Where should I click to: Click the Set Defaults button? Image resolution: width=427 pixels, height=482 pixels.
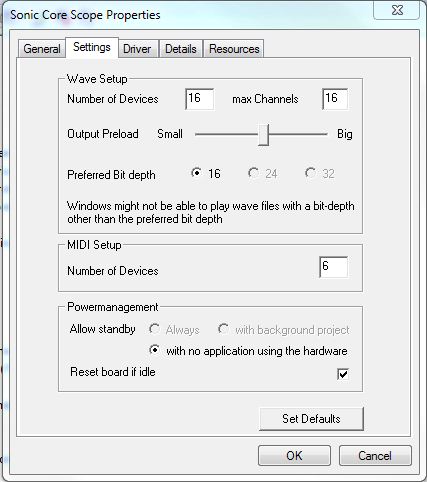[x=311, y=419]
